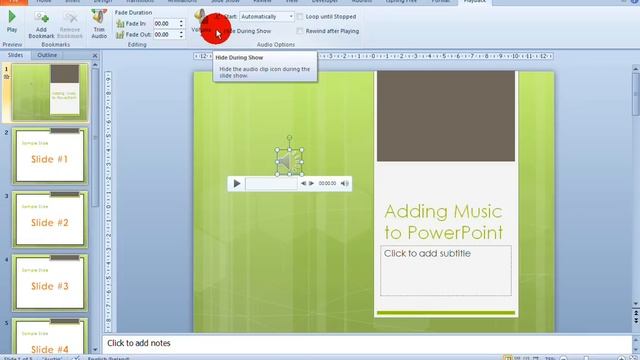
Task: Click the 'Click to add notes' area
Action: [367, 343]
